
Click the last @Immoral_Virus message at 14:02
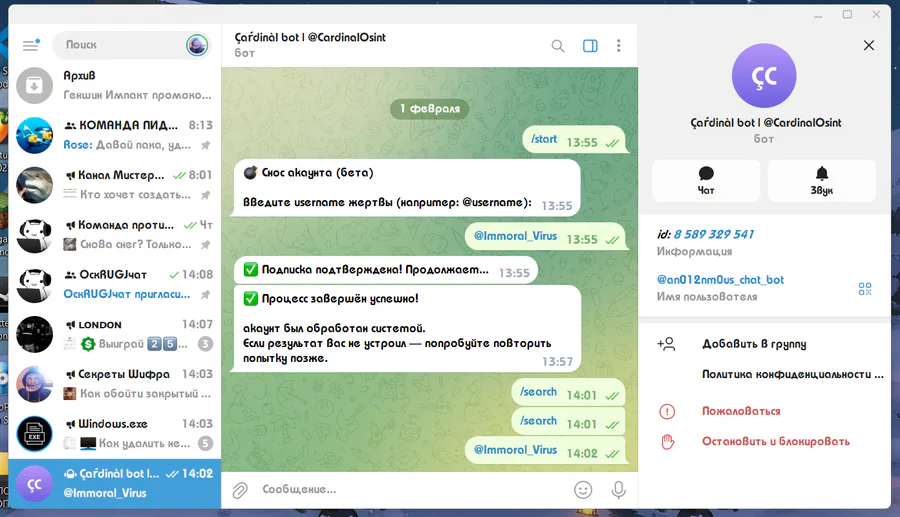click(545, 451)
